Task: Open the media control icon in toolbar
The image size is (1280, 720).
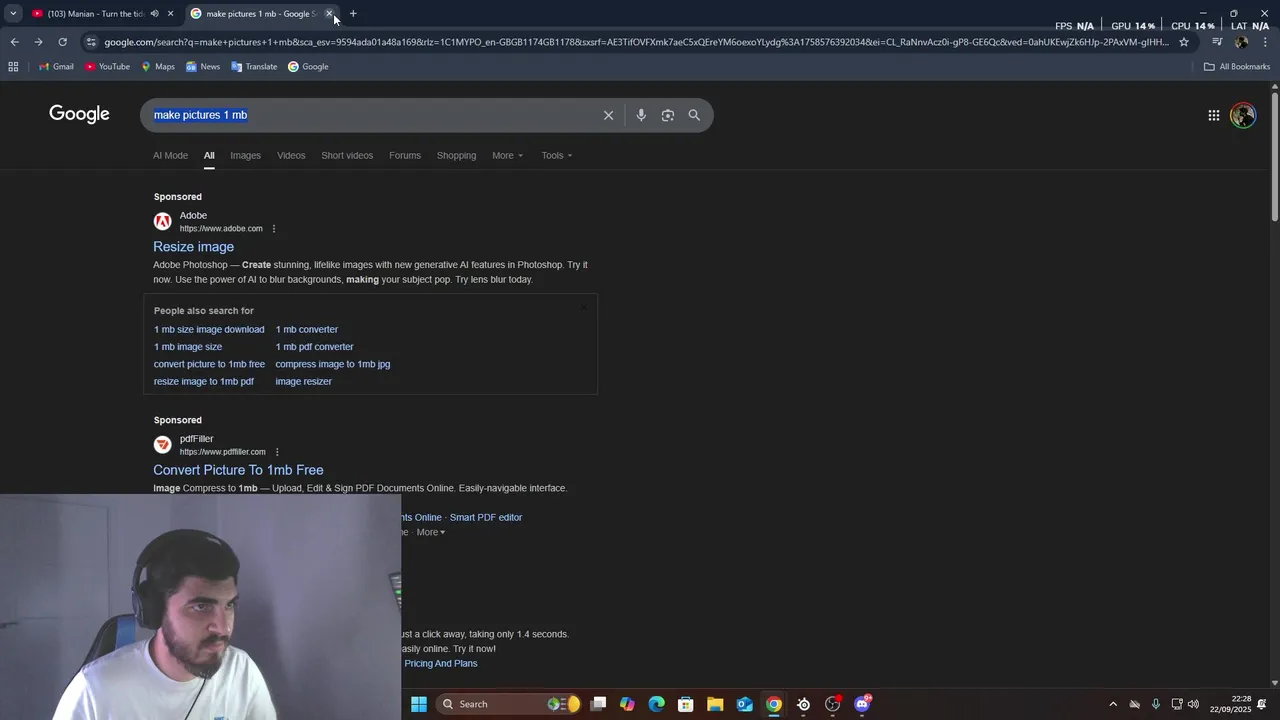Action: [1217, 42]
